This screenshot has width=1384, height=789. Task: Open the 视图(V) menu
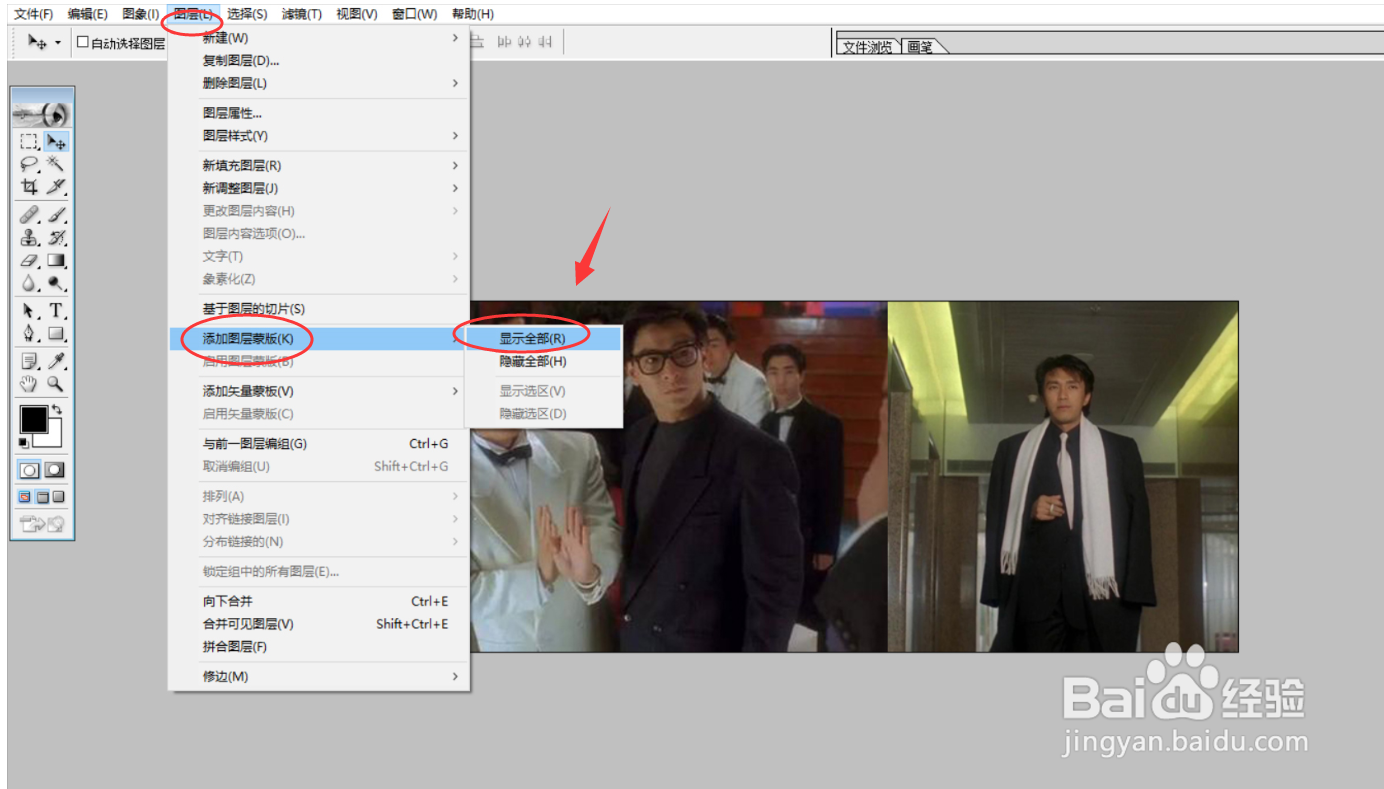[x=357, y=14]
